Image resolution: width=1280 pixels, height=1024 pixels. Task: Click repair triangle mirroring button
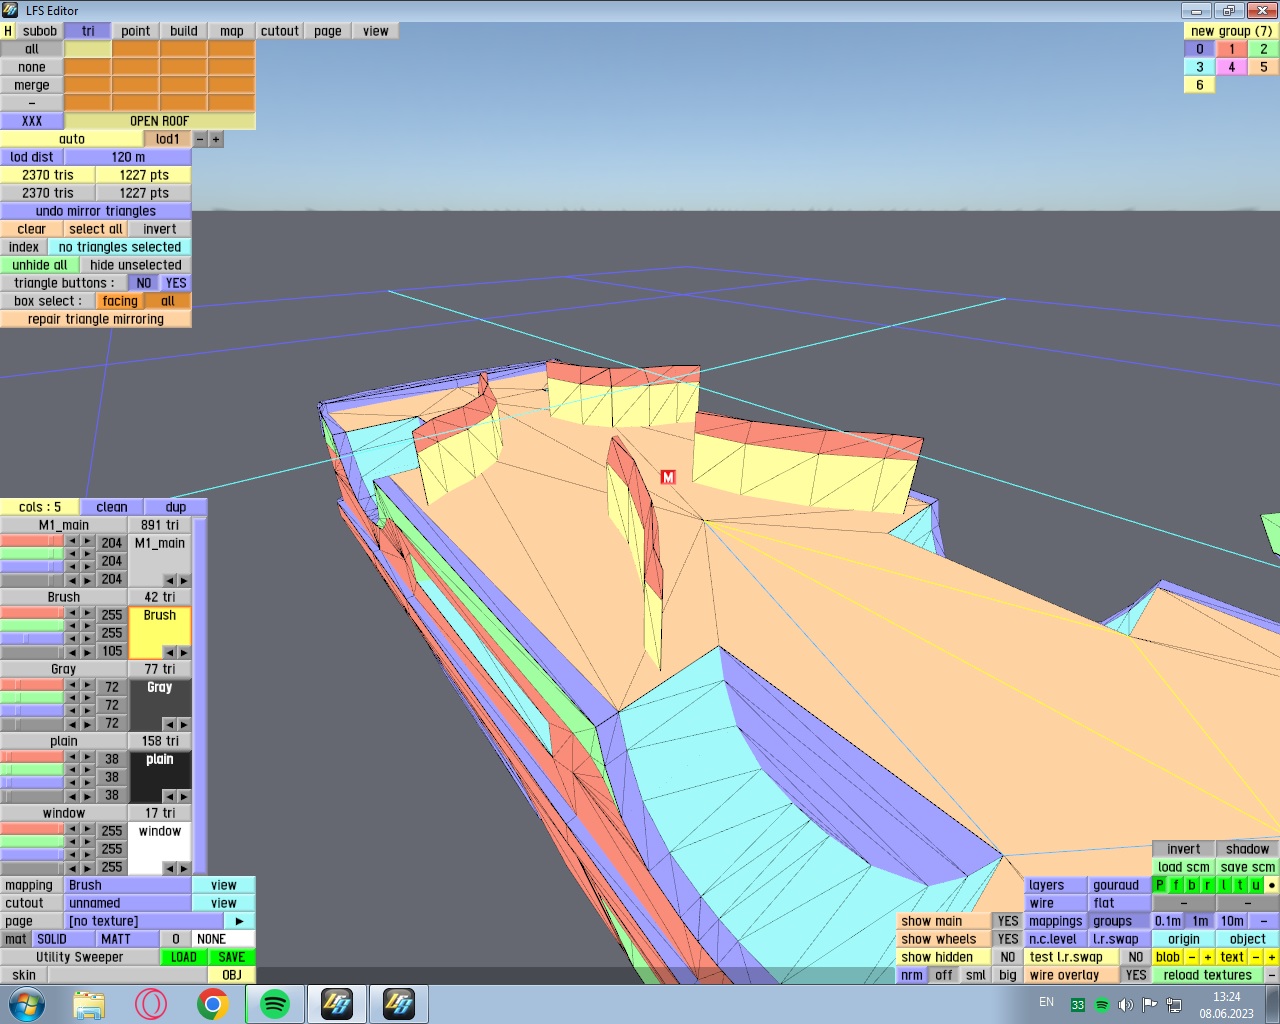click(96, 319)
